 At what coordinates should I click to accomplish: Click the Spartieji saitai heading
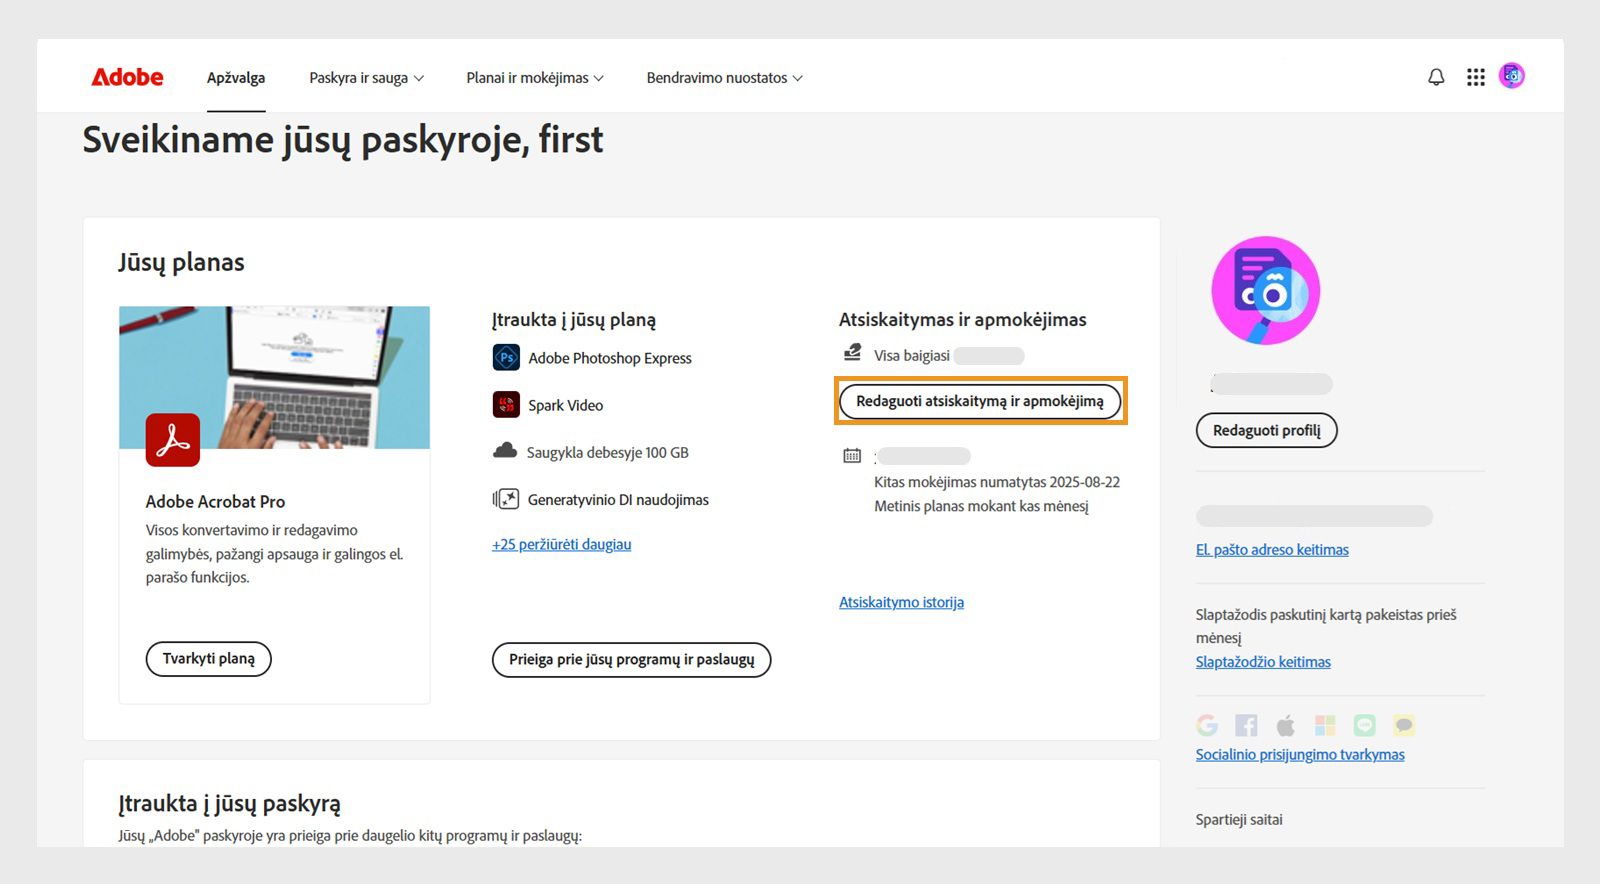(1239, 820)
